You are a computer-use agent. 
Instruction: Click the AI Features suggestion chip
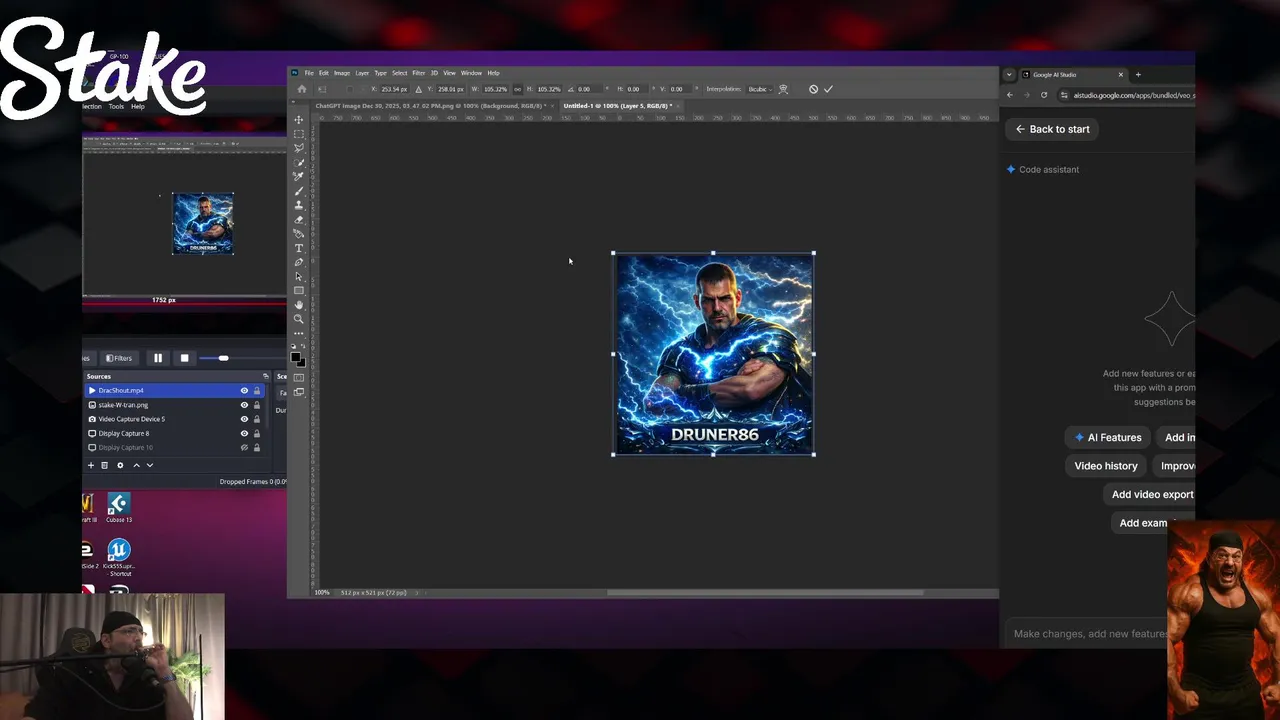1108,437
